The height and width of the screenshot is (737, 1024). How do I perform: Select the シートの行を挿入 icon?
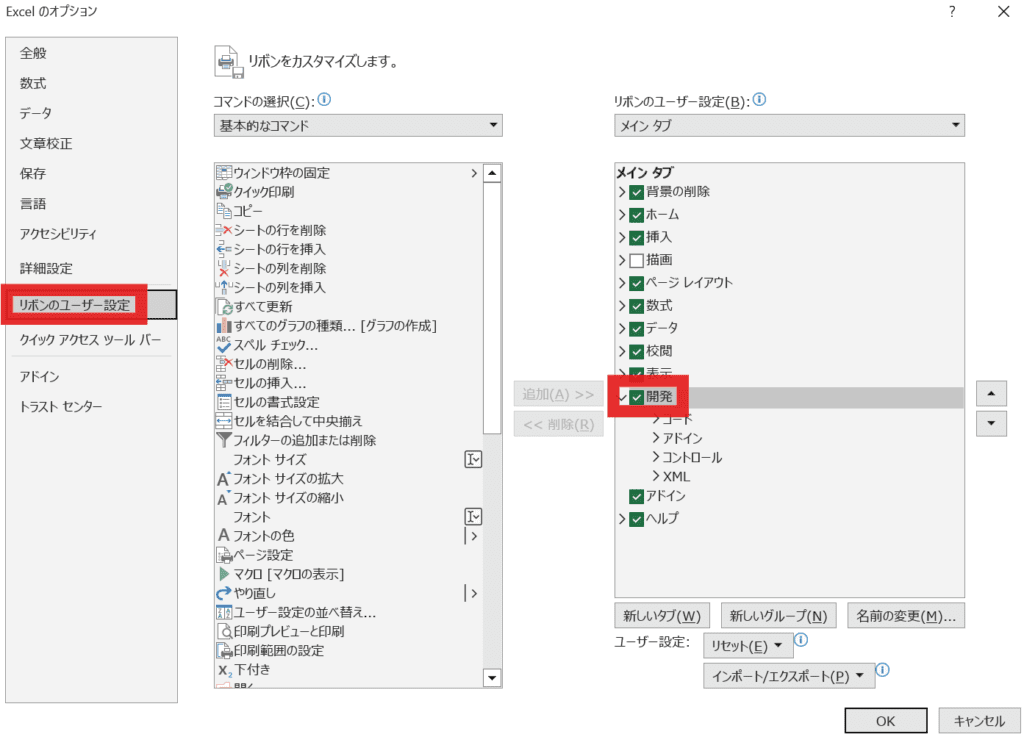coord(224,249)
